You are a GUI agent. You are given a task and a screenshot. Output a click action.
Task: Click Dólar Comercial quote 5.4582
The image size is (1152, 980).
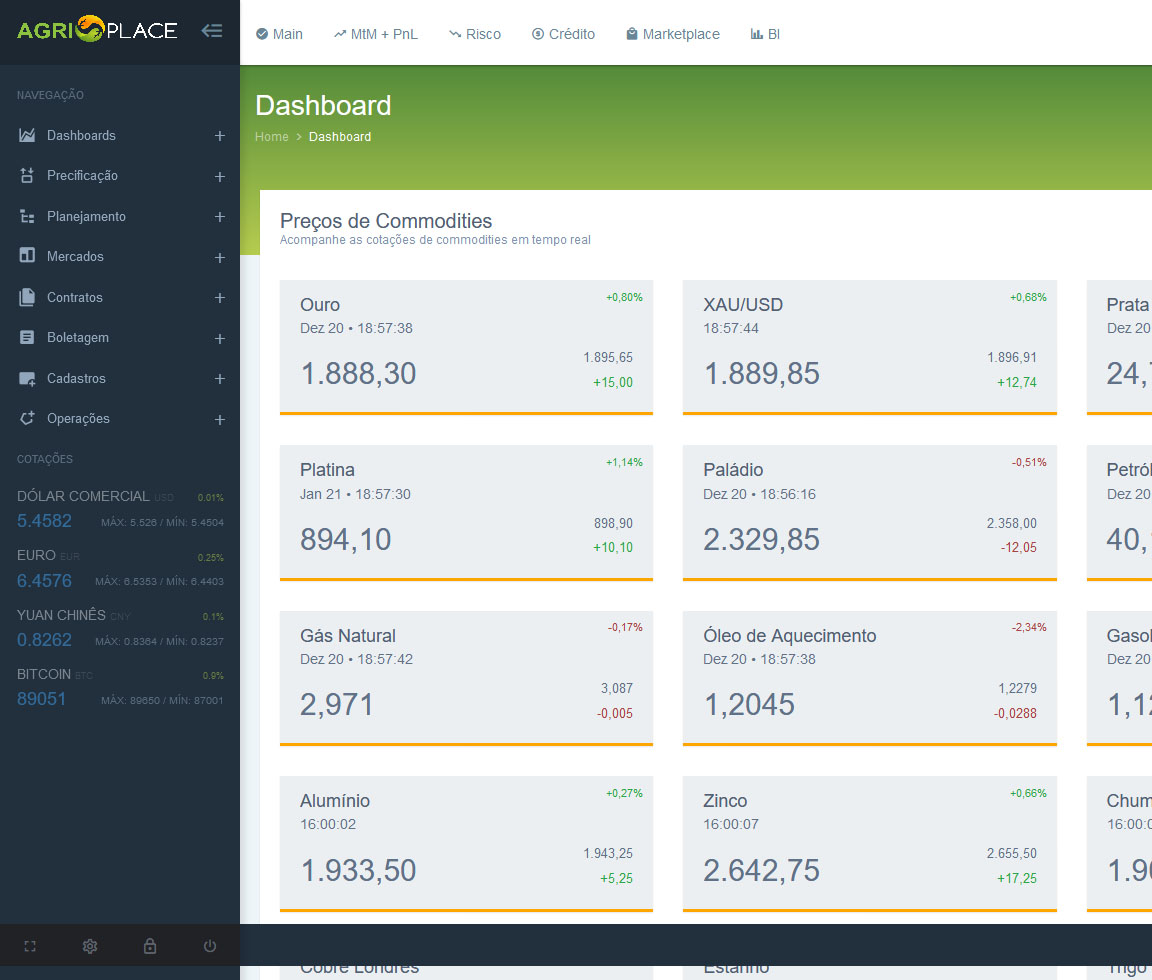[x=44, y=521]
